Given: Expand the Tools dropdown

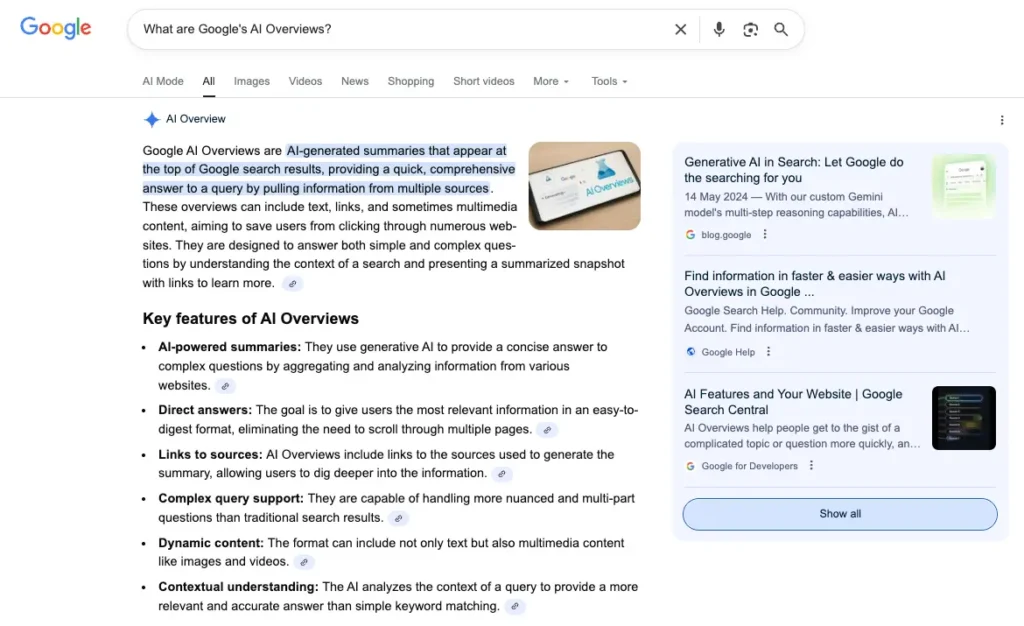Looking at the screenshot, I should (x=609, y=81).
